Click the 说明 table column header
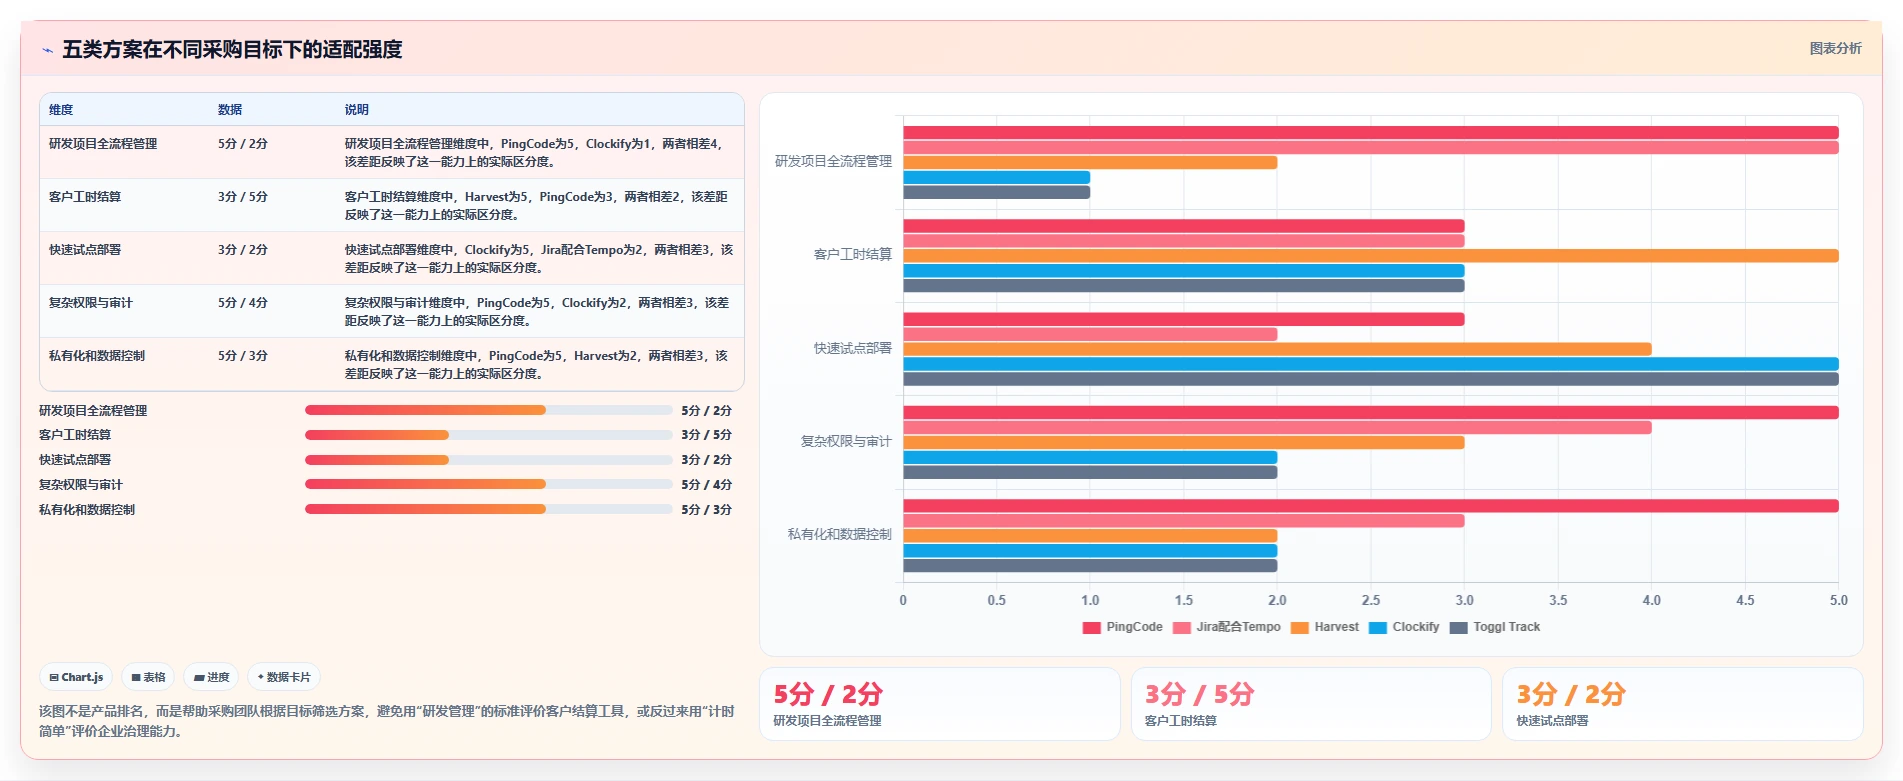The height and width of the screenshot is (781, 1903). (357, 110)
